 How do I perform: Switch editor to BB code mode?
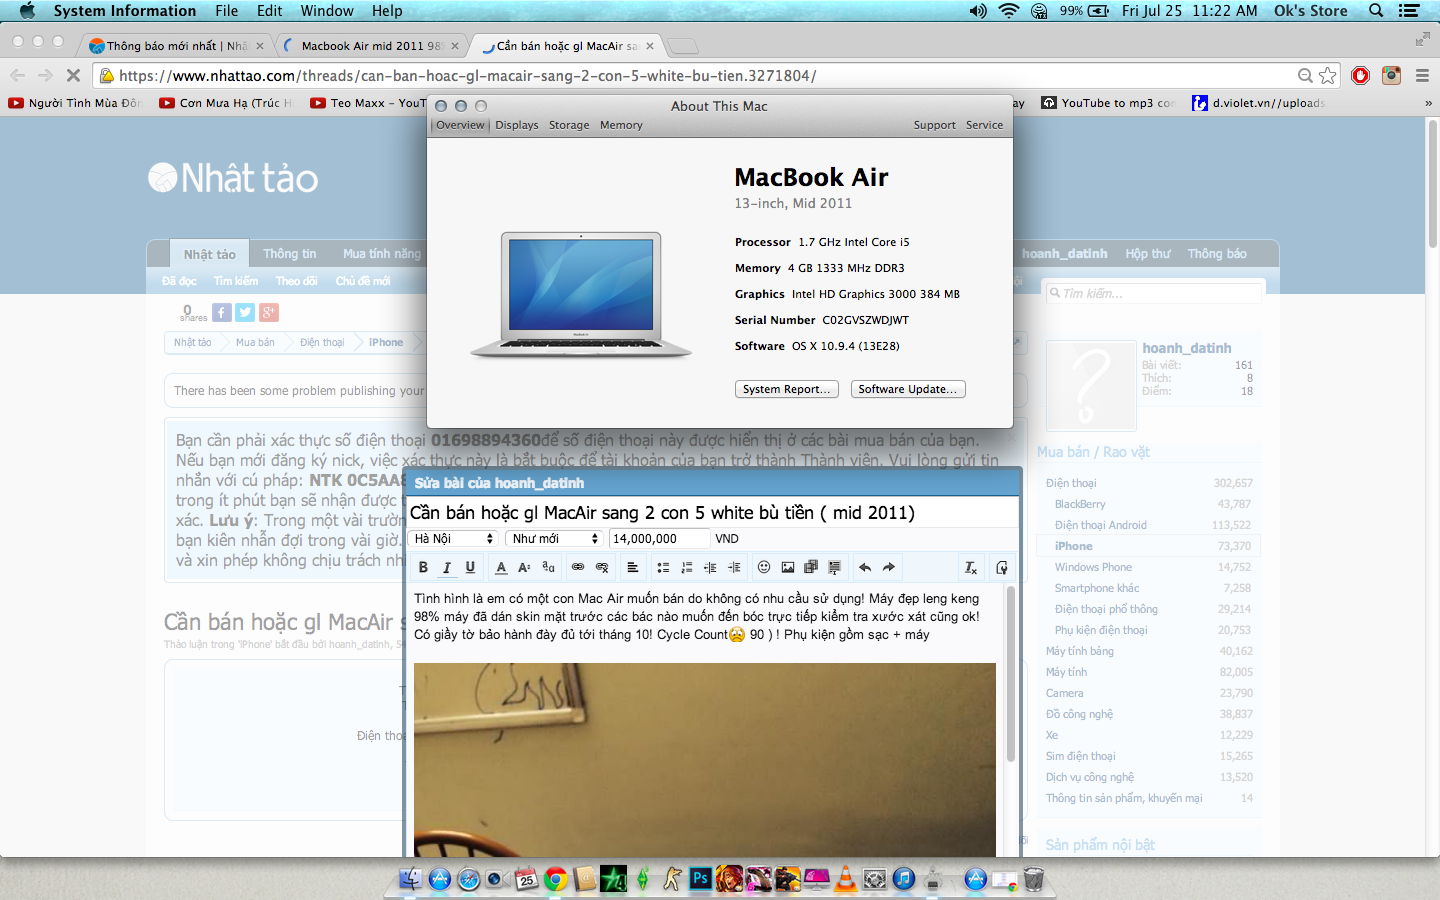coord(1001,567)
